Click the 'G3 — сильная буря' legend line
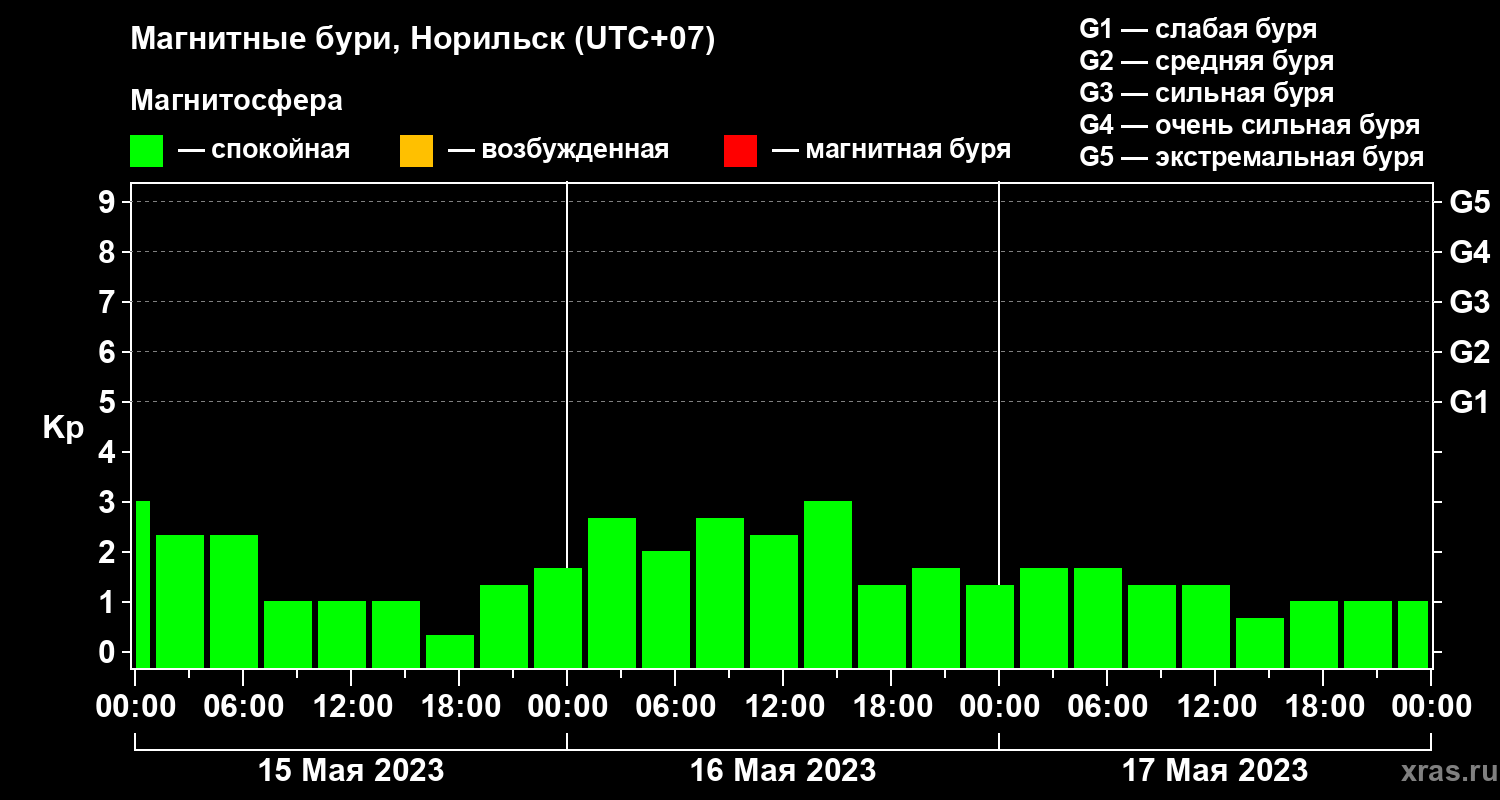 click(1206, 93)
